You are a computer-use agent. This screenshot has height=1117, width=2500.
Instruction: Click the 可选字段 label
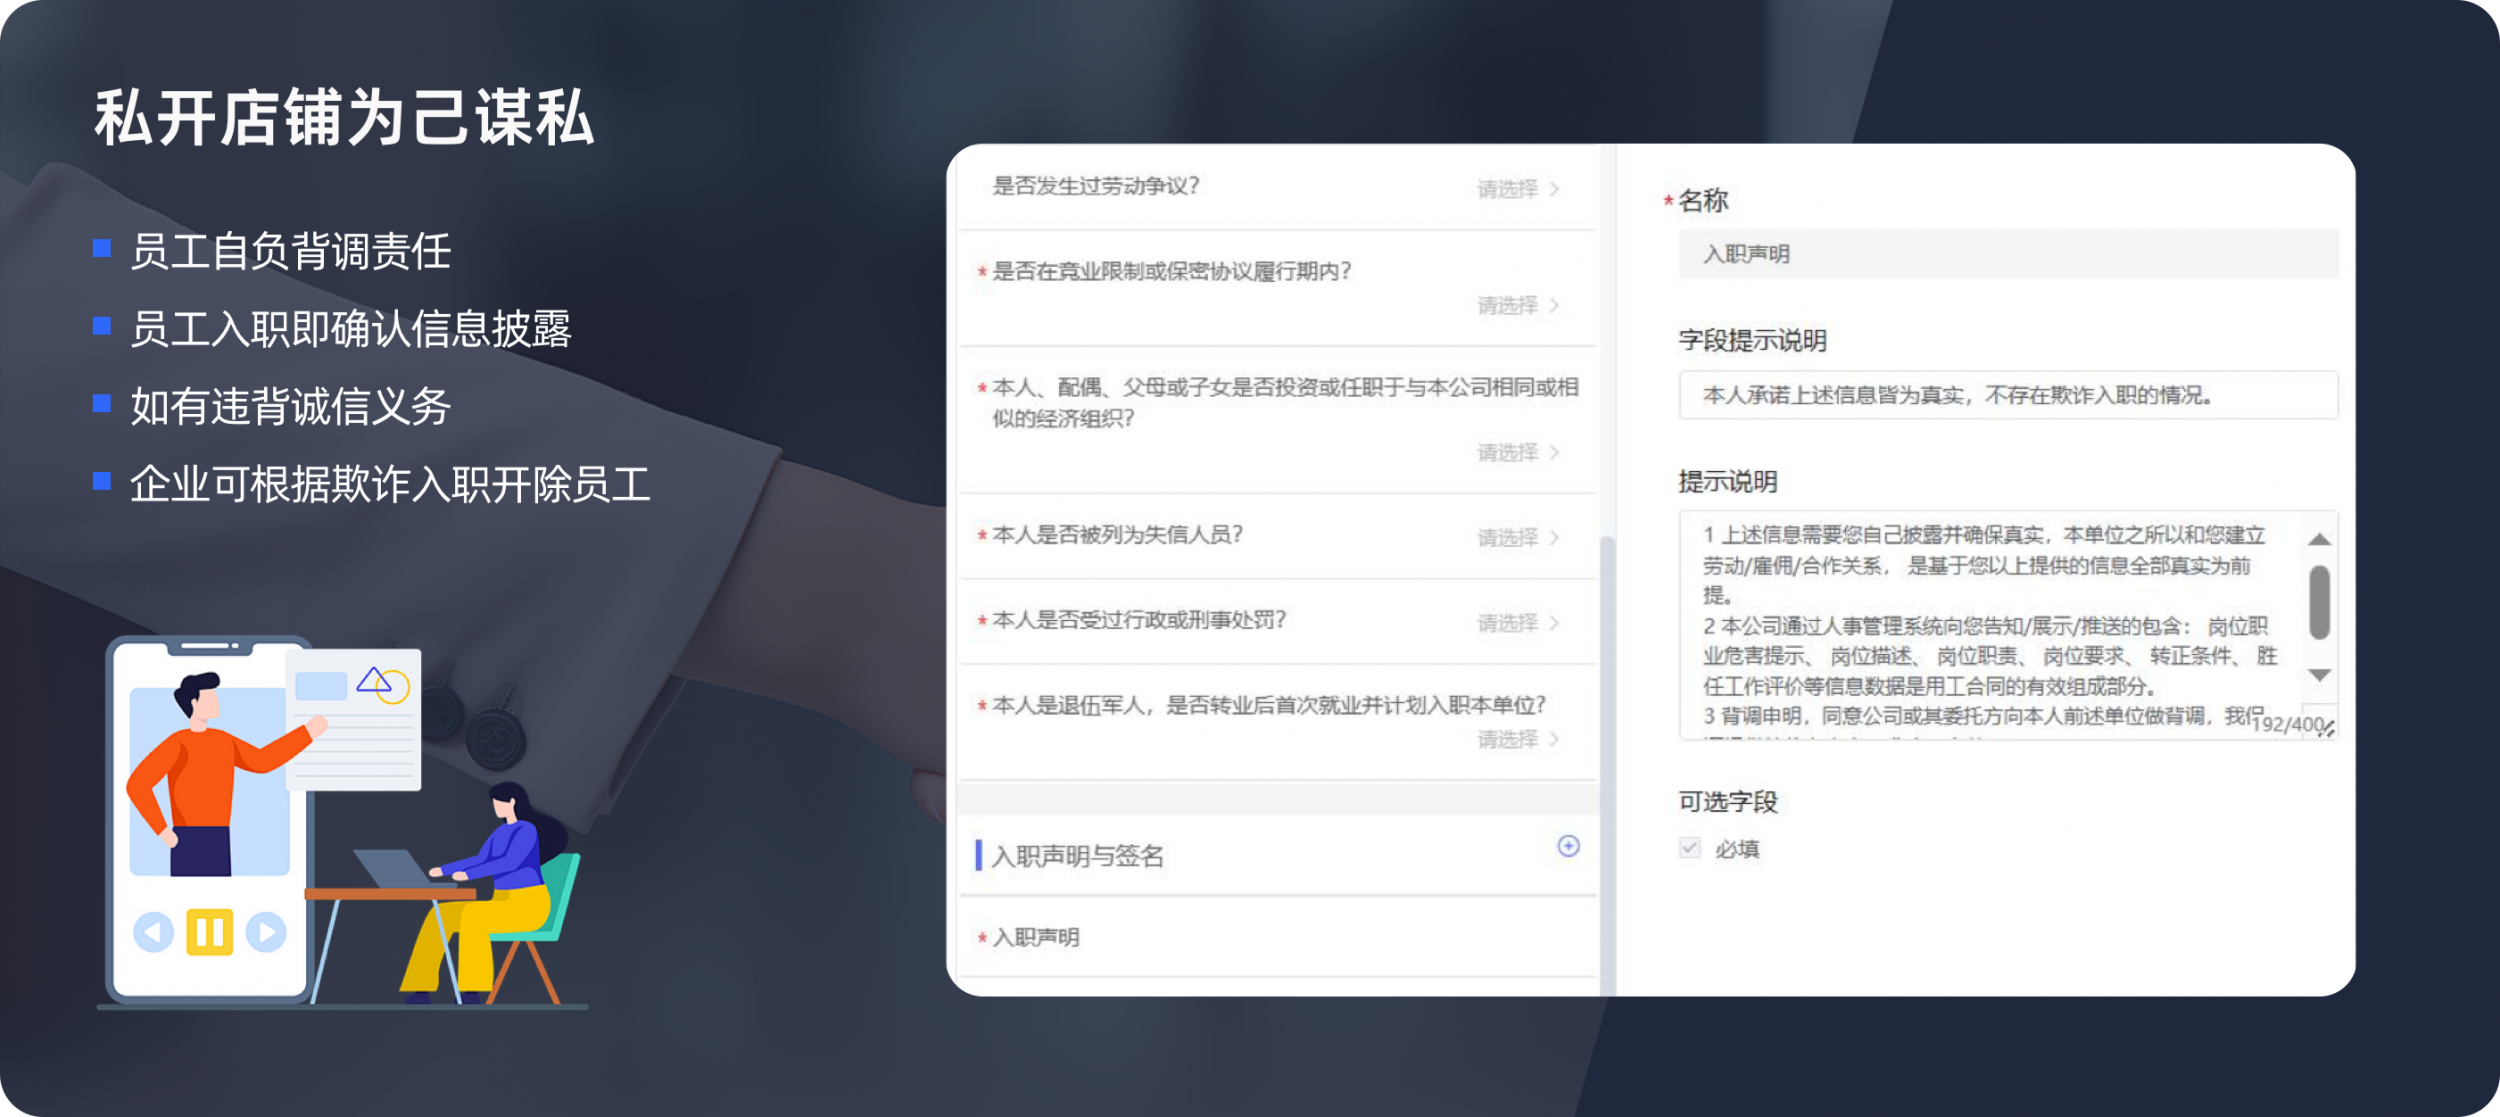[1728, 802]
